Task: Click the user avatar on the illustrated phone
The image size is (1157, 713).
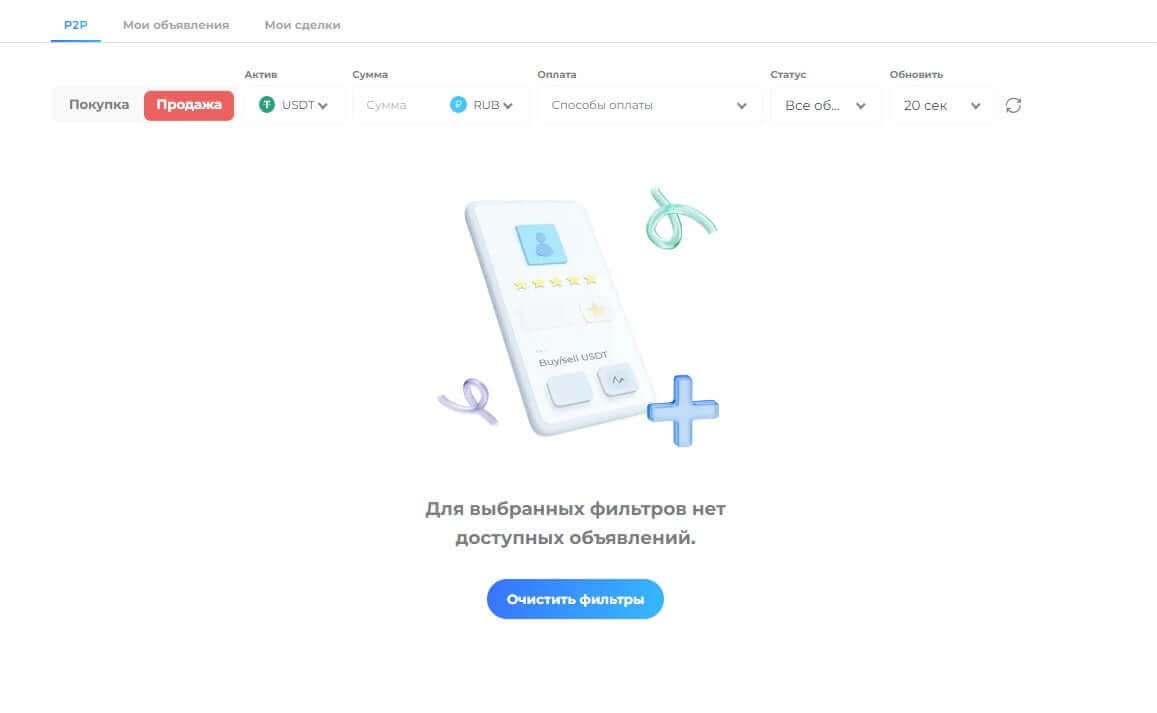Action: pos(541,244)
